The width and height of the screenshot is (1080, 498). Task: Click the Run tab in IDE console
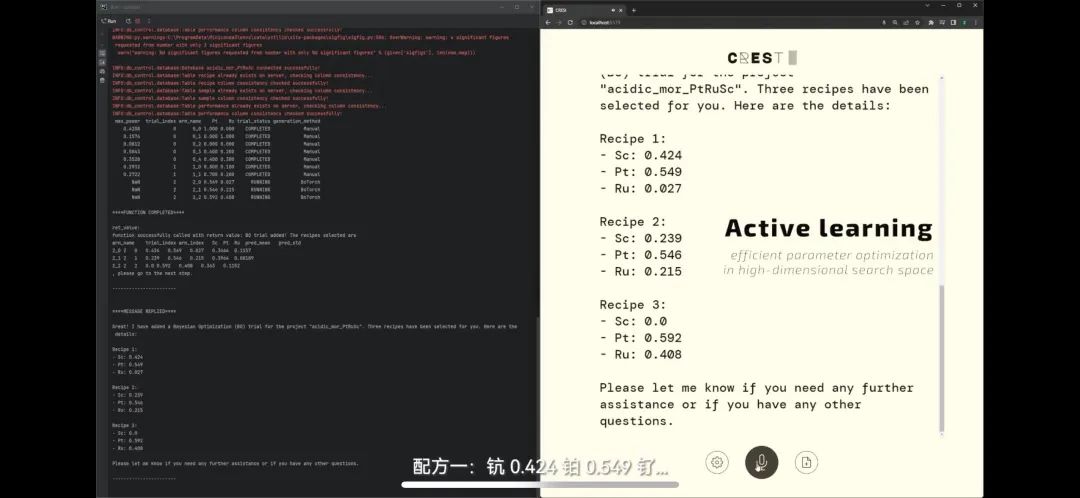point(108,21)
